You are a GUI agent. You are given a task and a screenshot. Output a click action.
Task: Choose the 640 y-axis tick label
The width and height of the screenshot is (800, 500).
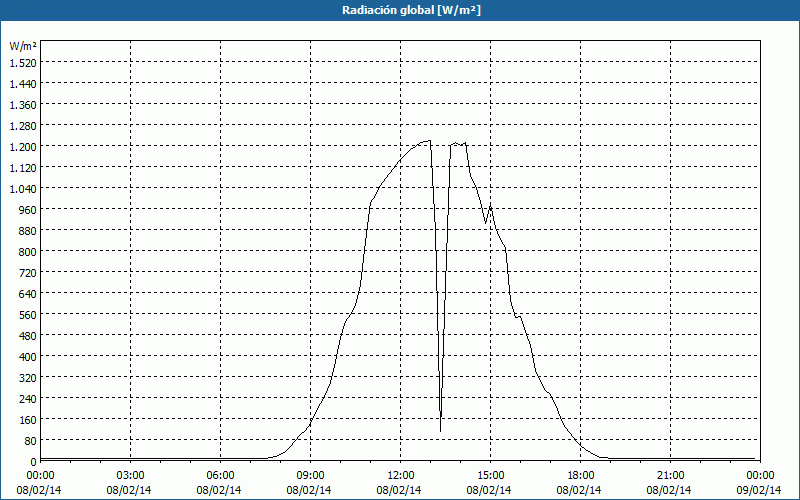(x=29, y=293)
